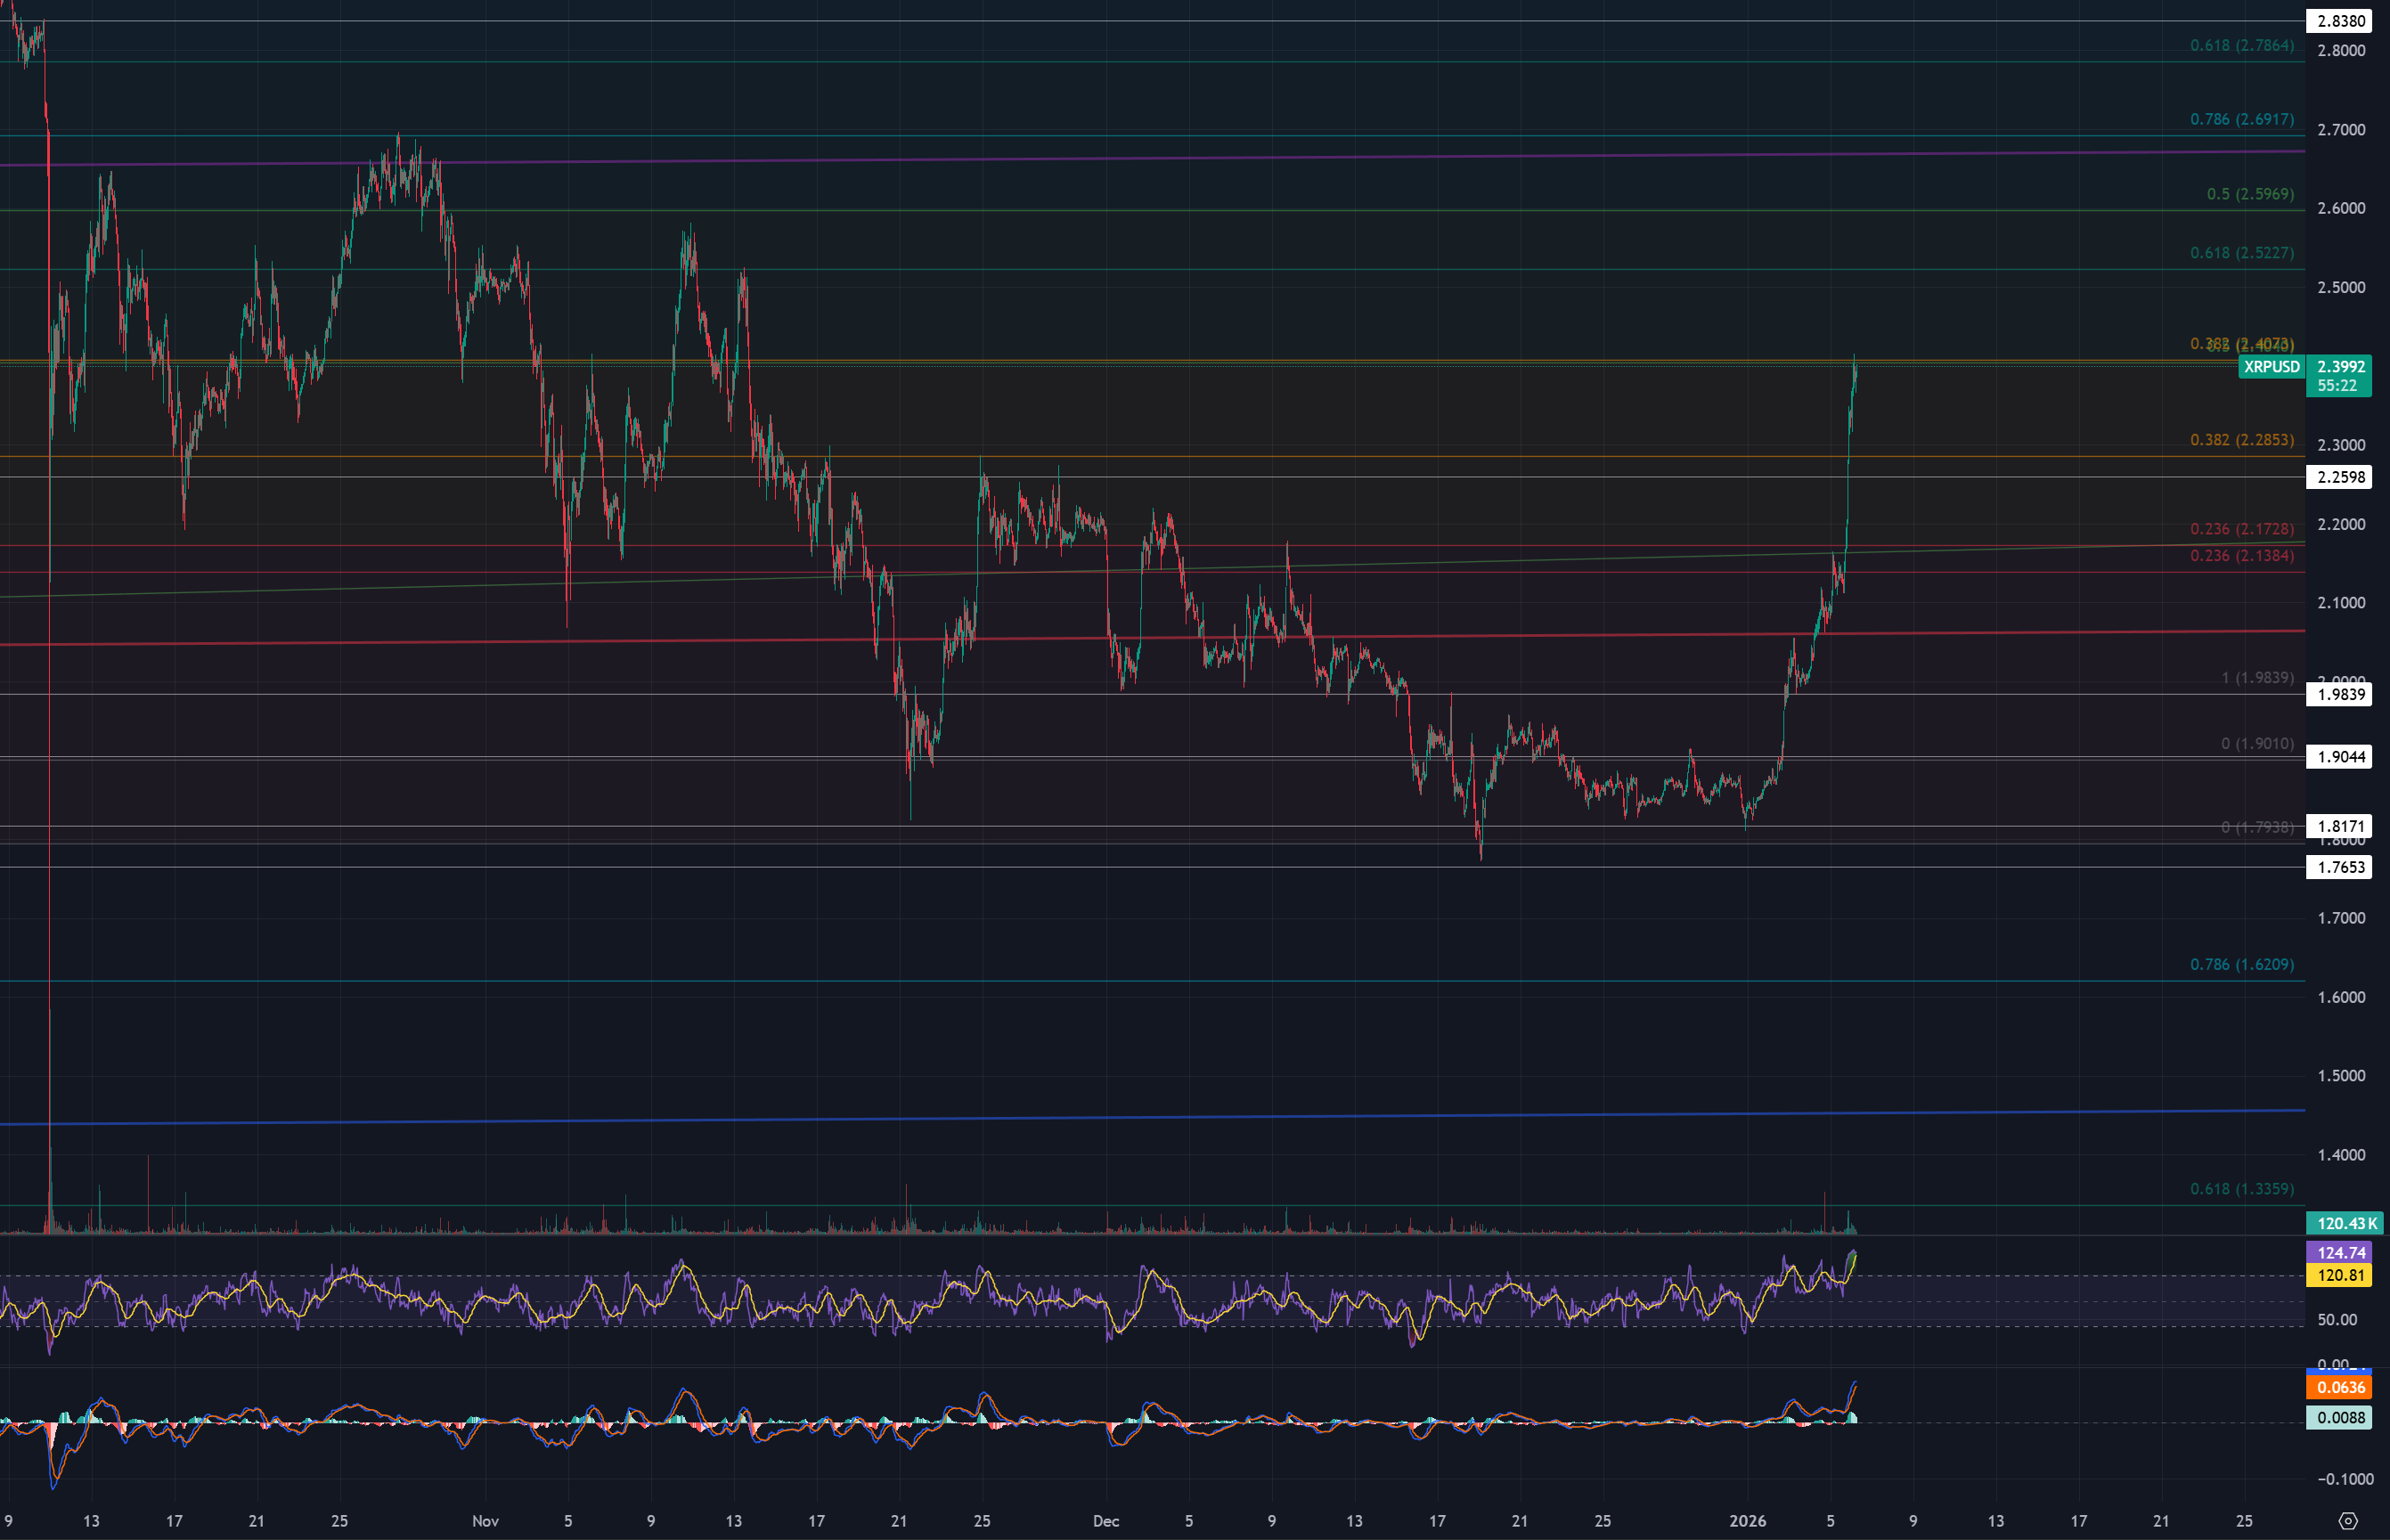Click the Nov label on time axis
The width and height of the screenshot is (2390, 1540).
pos(485,1521)
